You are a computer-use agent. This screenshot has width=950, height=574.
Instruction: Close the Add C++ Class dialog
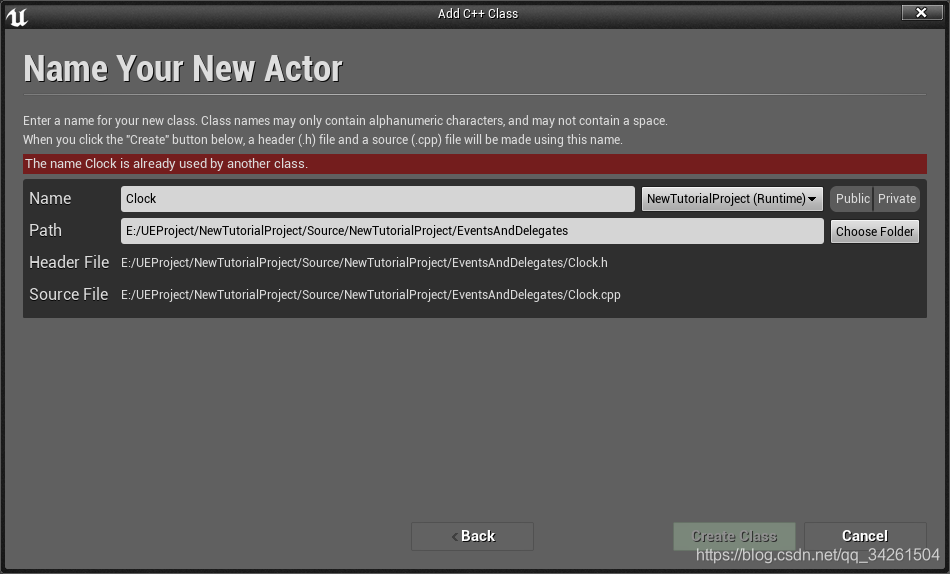coord(922,12)
